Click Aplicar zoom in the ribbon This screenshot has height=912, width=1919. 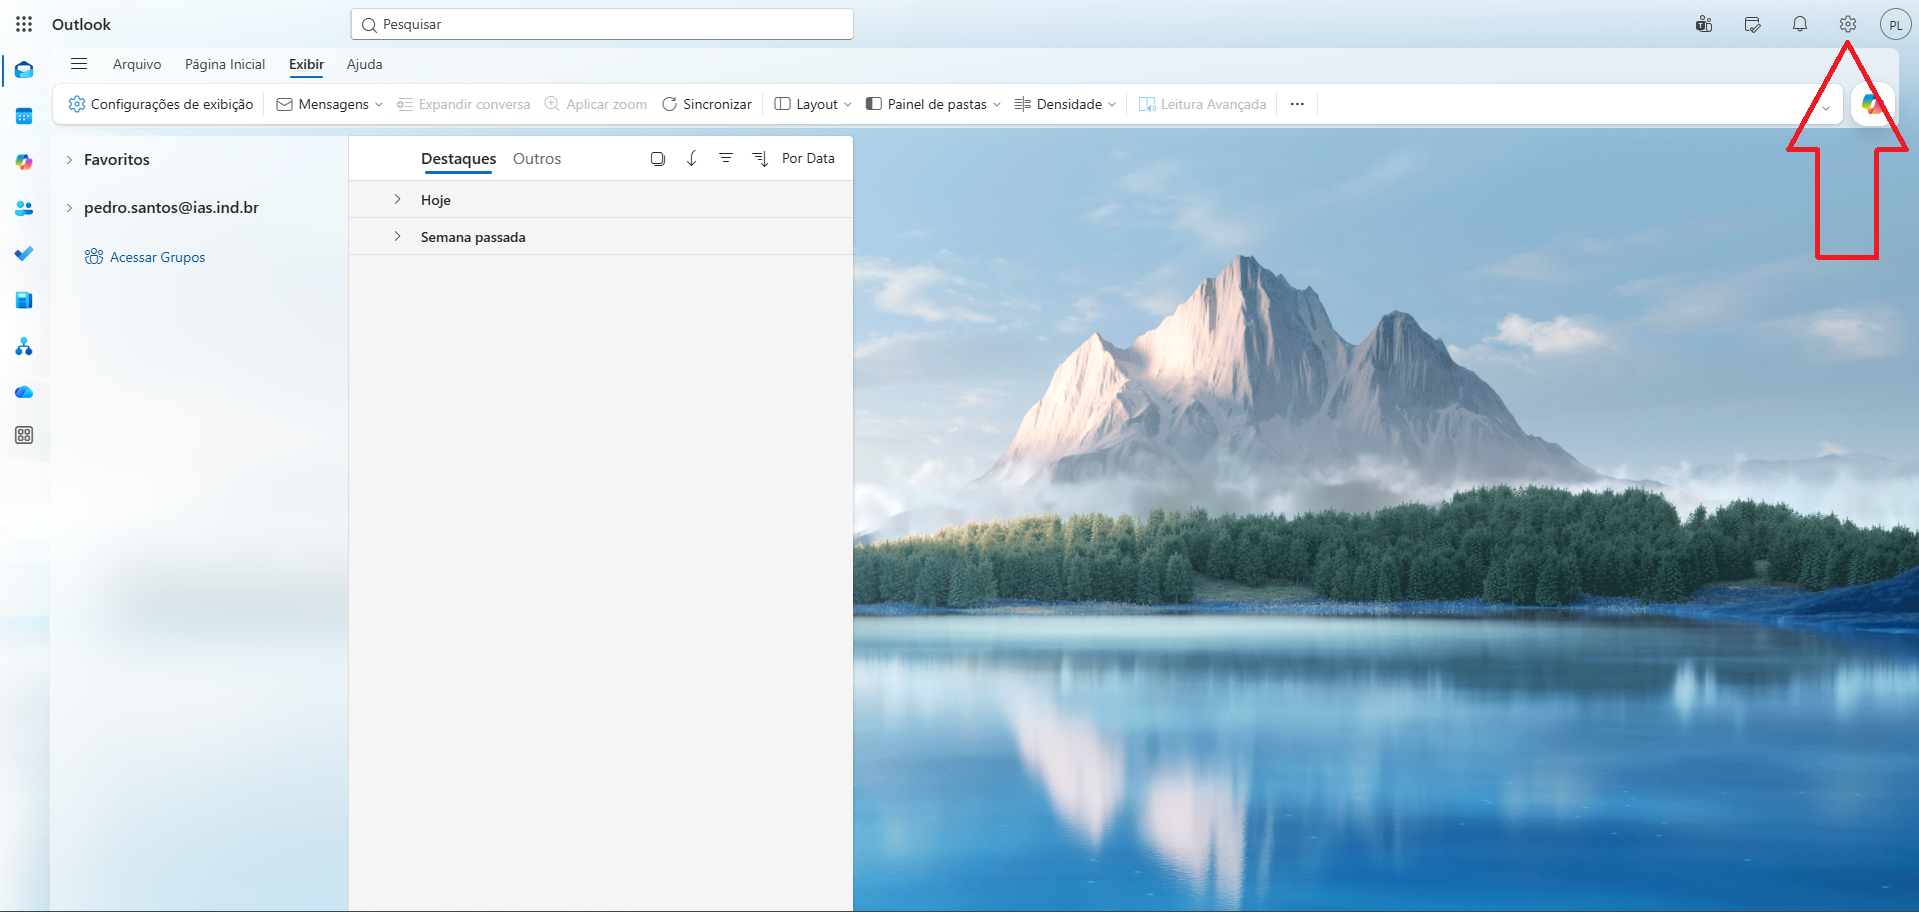click(x=596, y=104)
